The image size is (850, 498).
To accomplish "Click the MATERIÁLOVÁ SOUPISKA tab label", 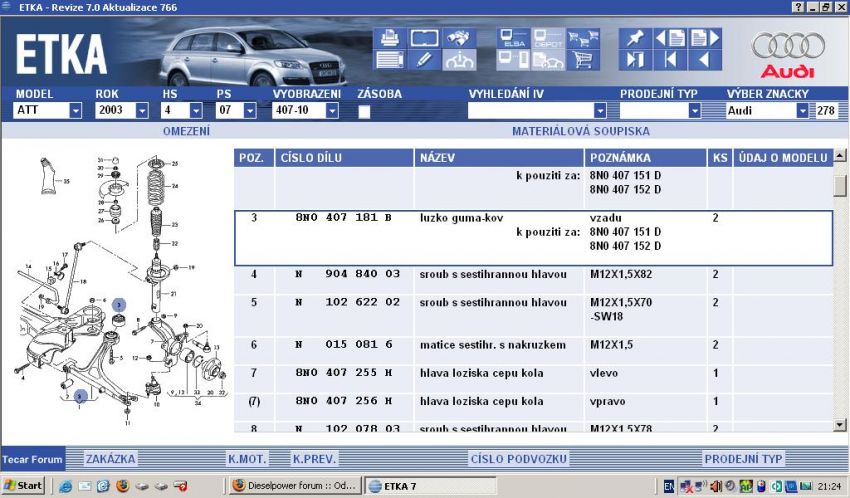I will (581, 131).
